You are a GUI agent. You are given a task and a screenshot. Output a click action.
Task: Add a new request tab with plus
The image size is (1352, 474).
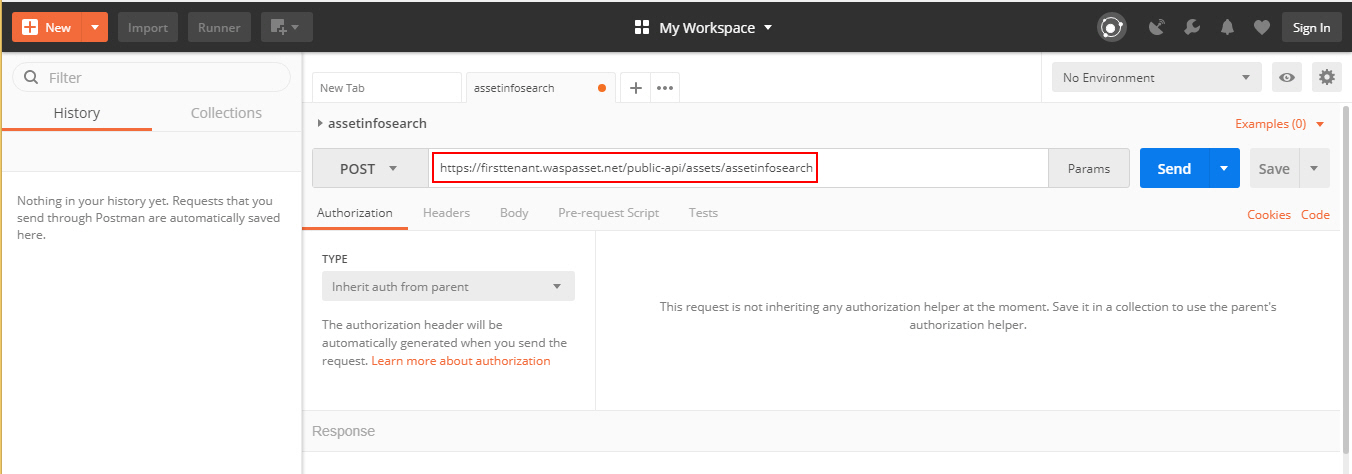coord(635,88)
